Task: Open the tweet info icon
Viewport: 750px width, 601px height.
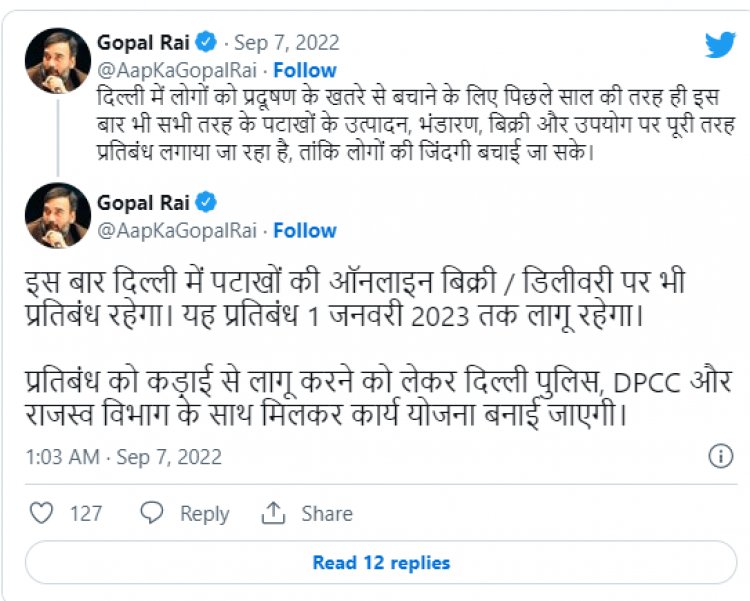Action: [x=720, y=457]
